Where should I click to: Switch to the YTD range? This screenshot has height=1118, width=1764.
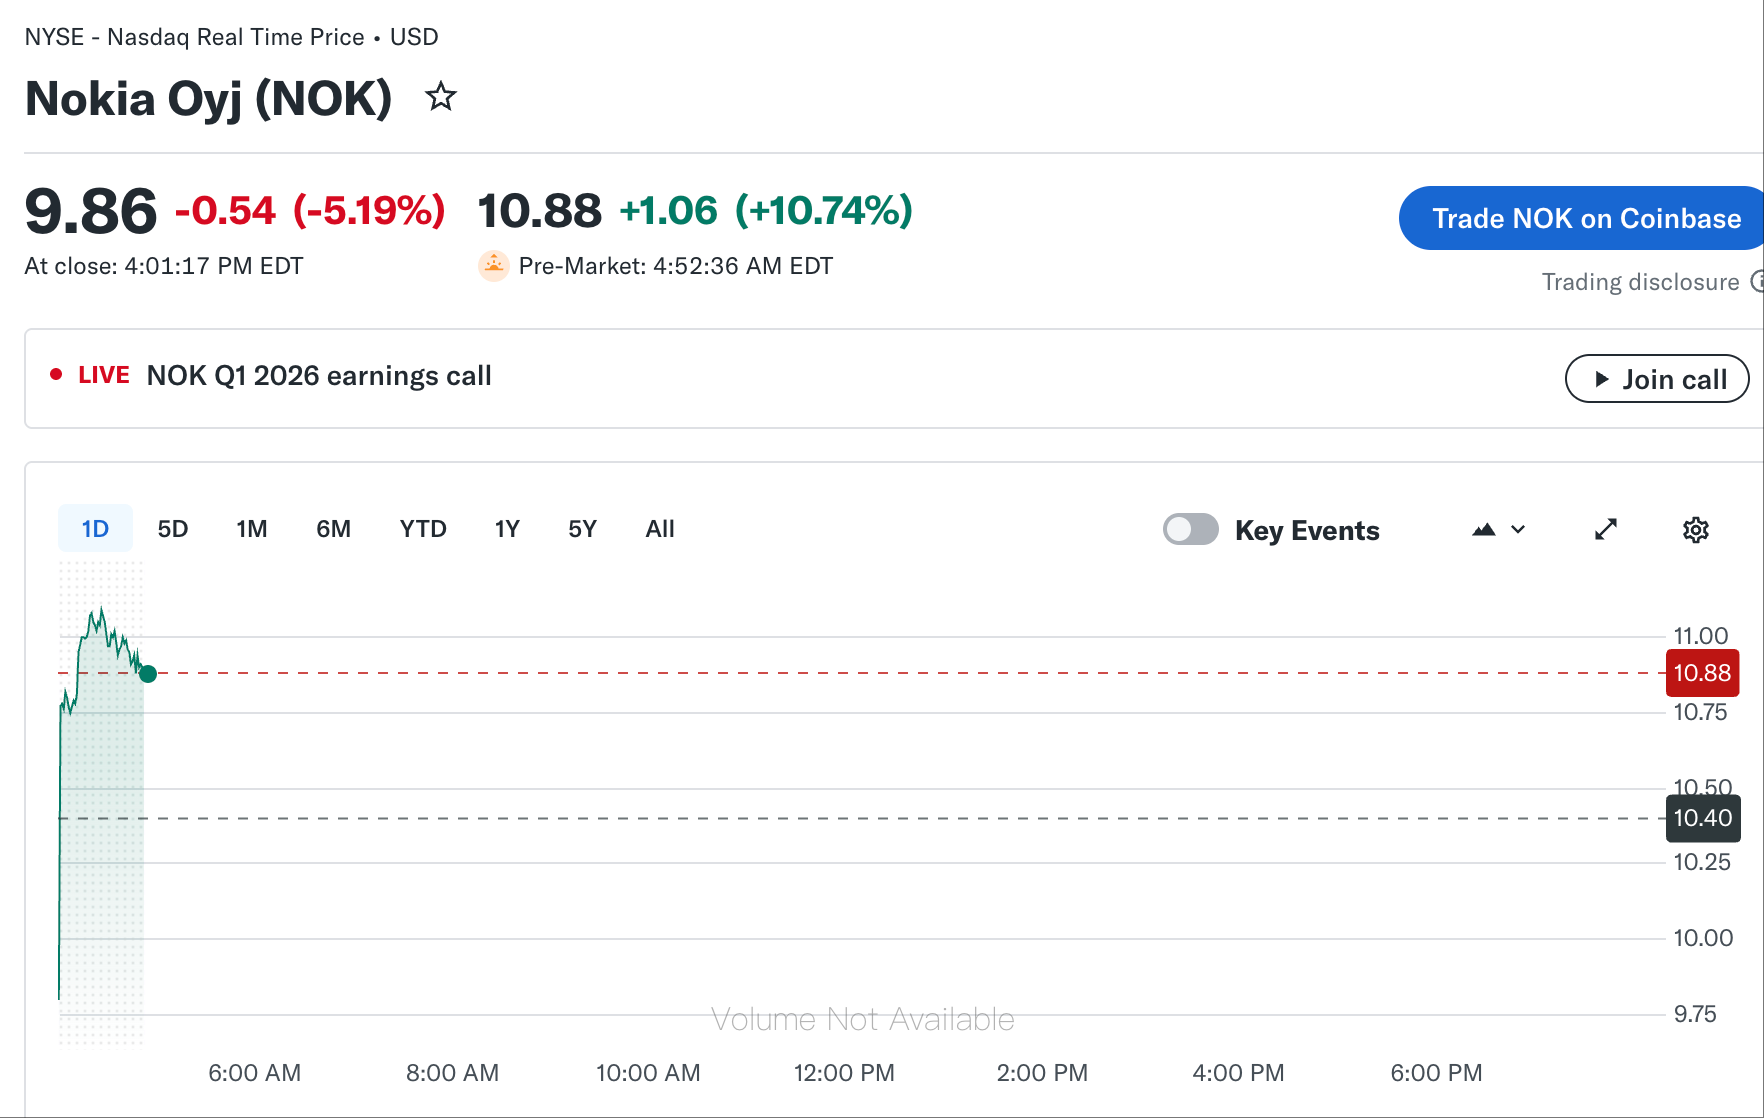coord(423,529)
